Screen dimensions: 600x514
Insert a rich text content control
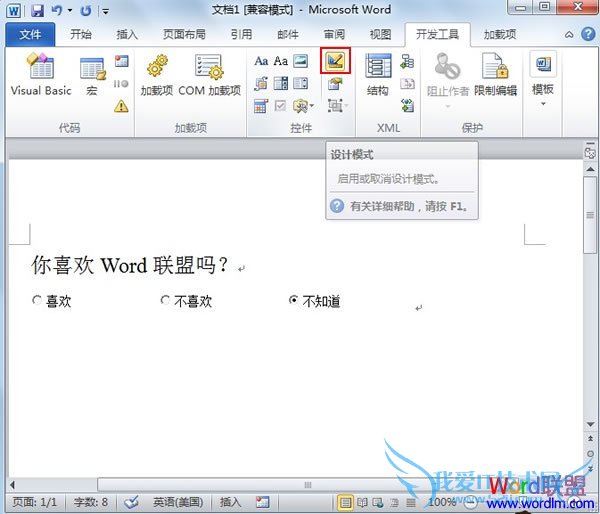261,61
